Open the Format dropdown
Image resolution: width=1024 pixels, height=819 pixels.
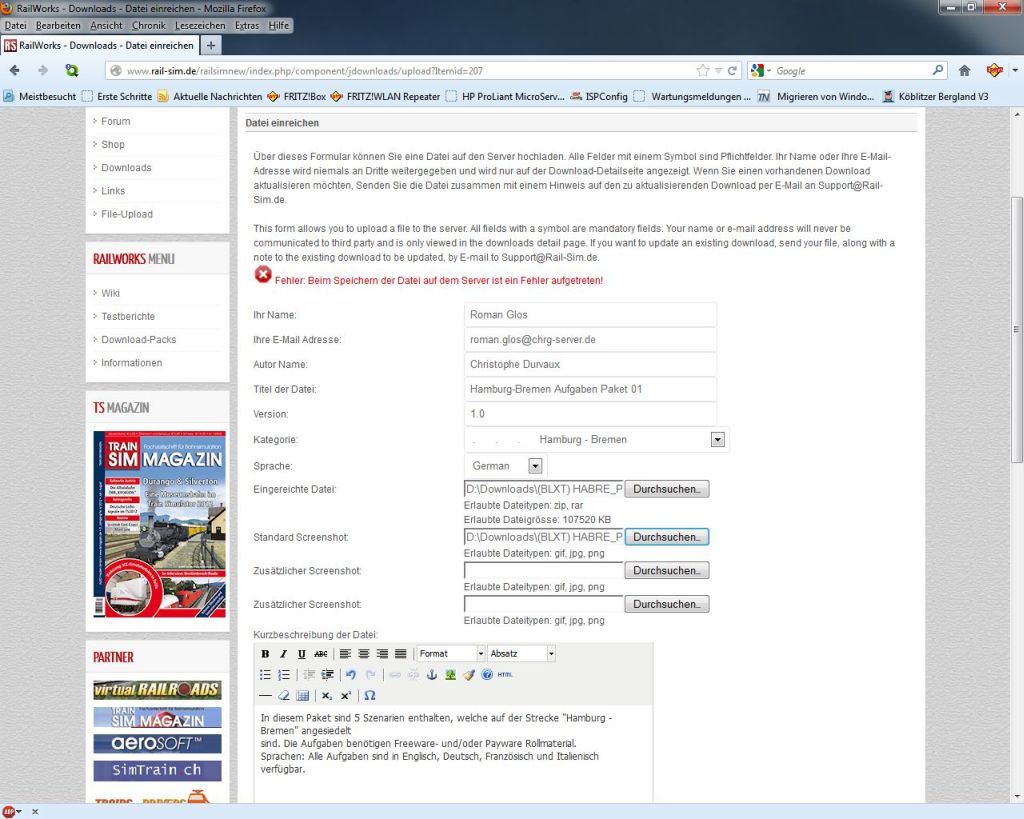[451, 654]
